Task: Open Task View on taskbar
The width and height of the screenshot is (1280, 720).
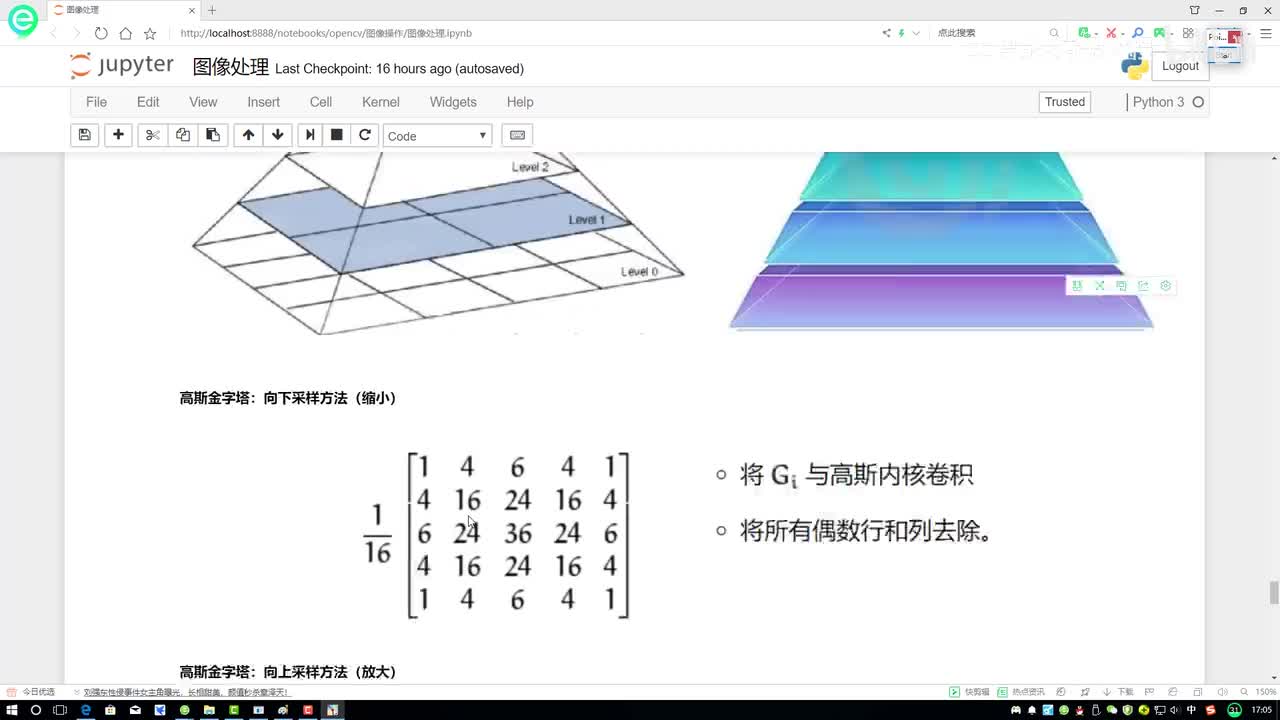Action: pos(60,710)
